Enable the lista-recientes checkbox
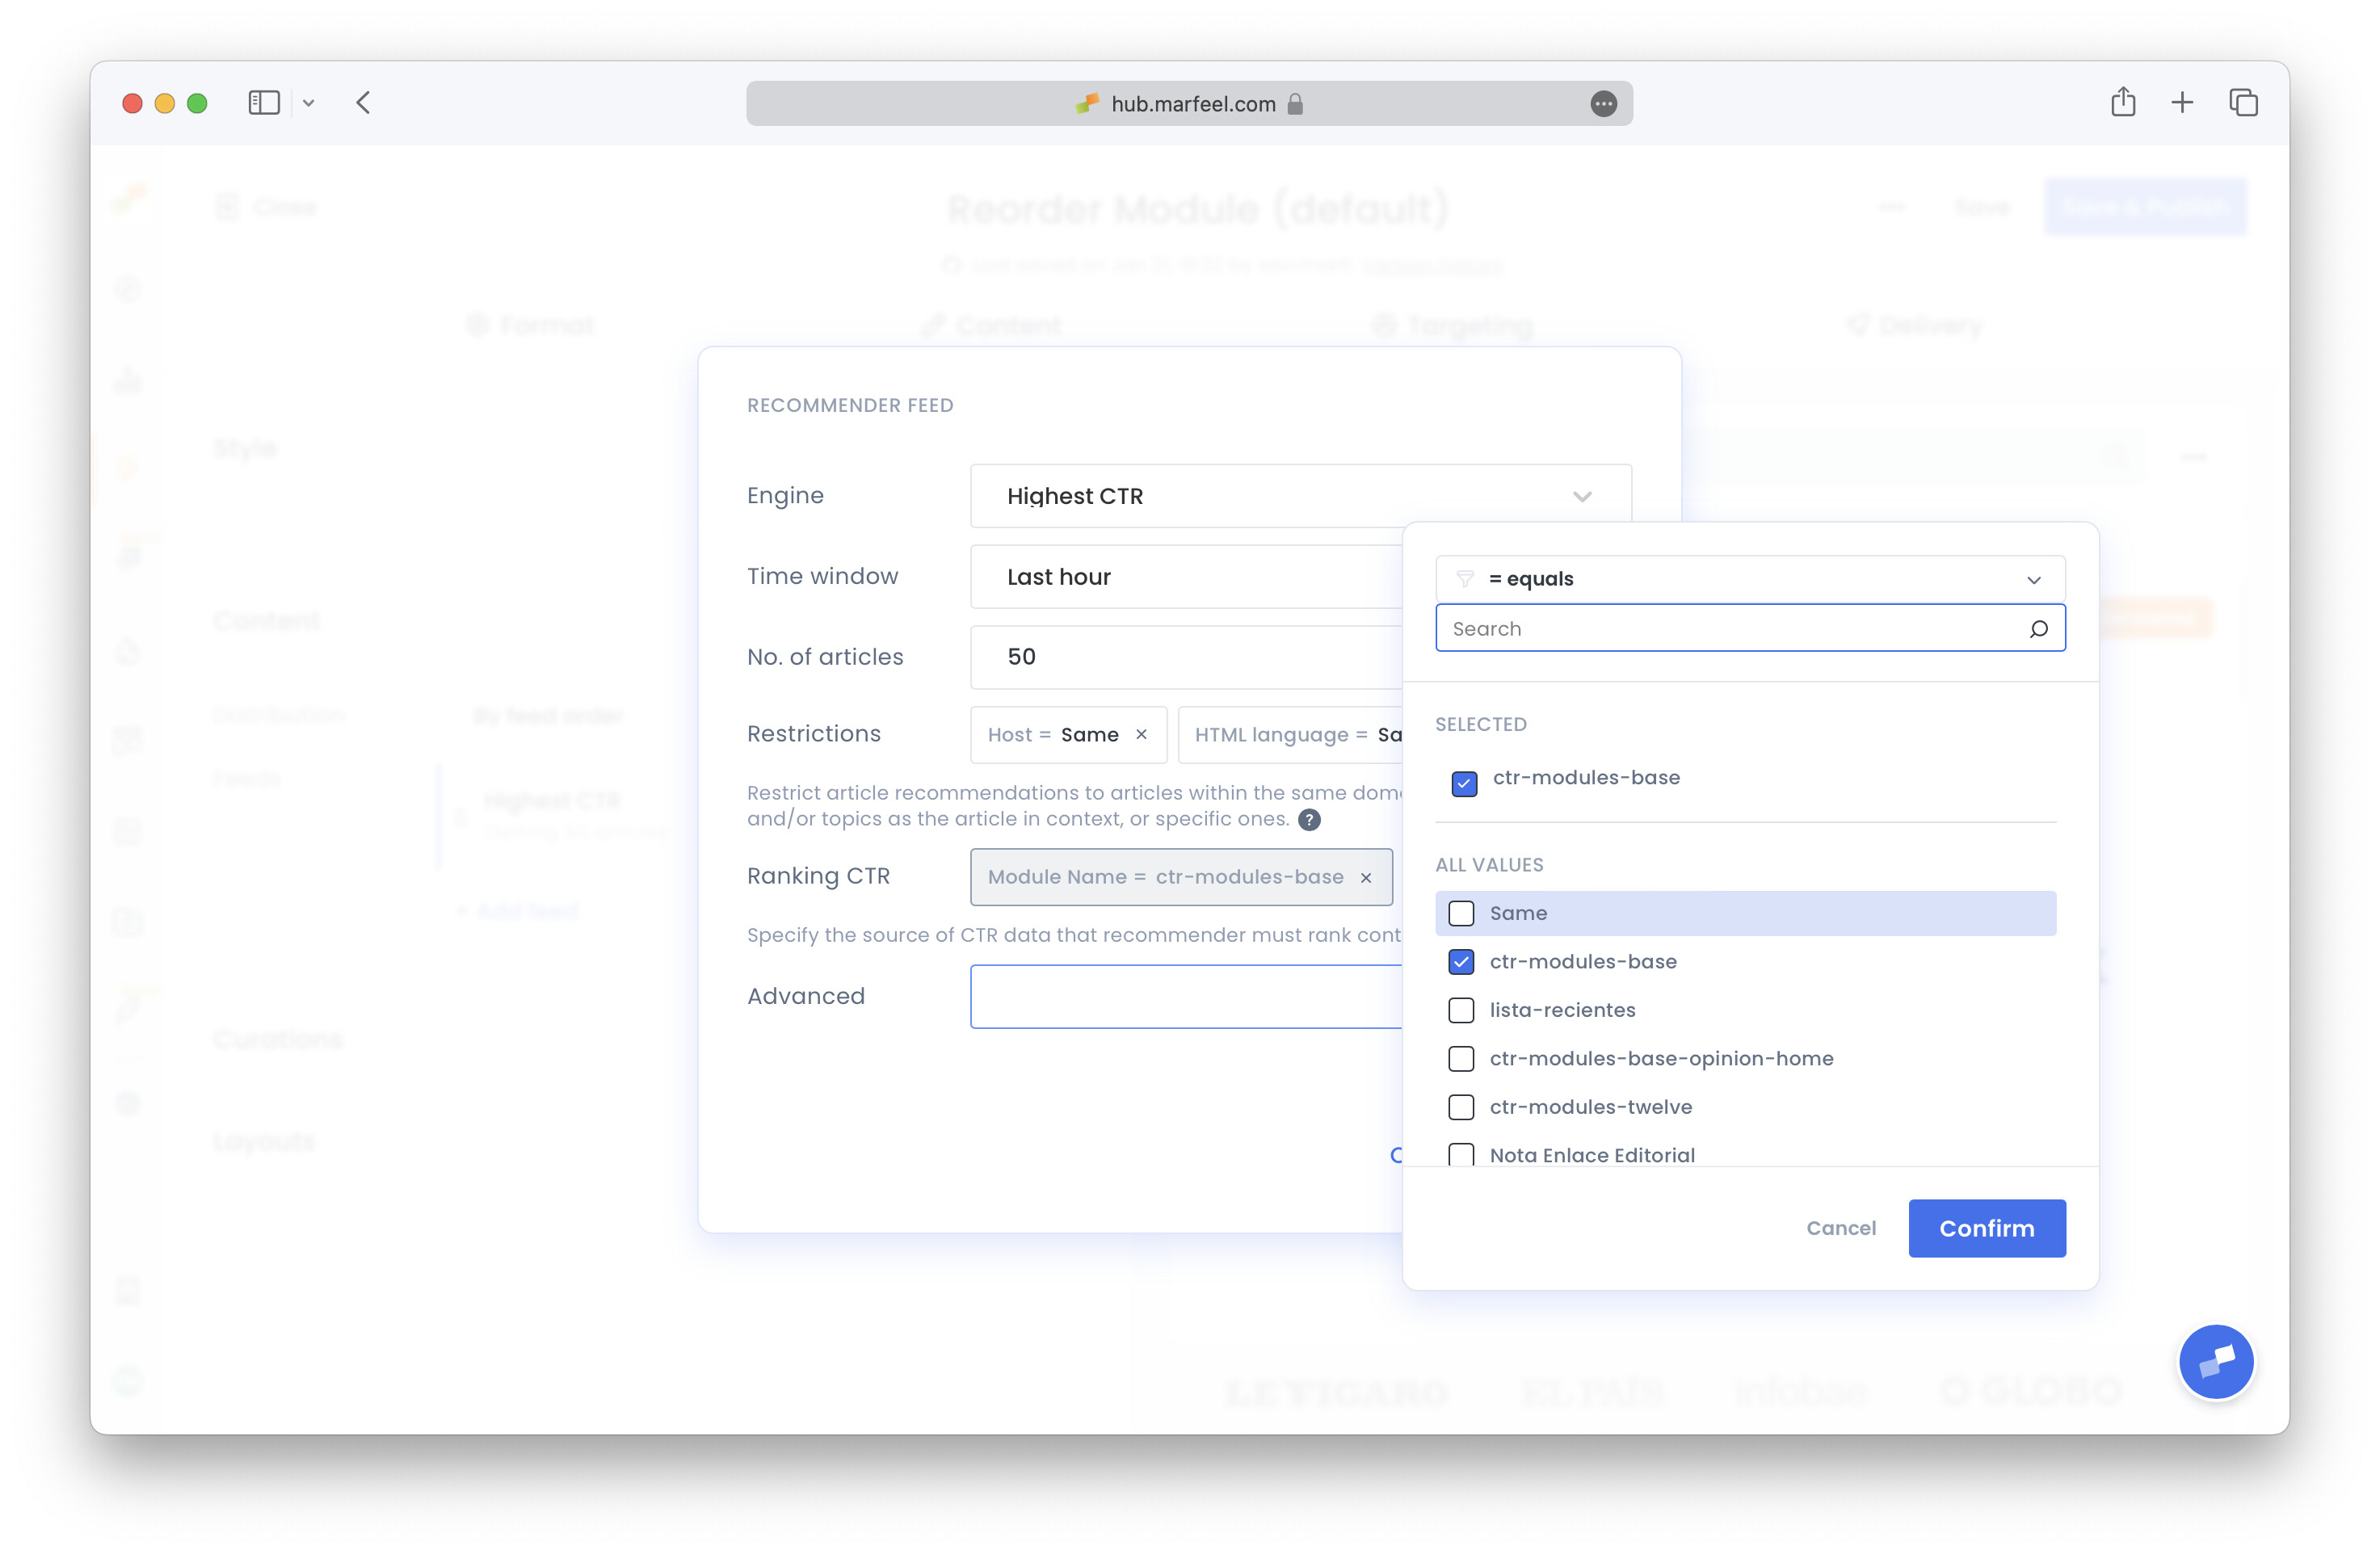Screen dimensions: 2380x1554 tap(1462, 1010)
